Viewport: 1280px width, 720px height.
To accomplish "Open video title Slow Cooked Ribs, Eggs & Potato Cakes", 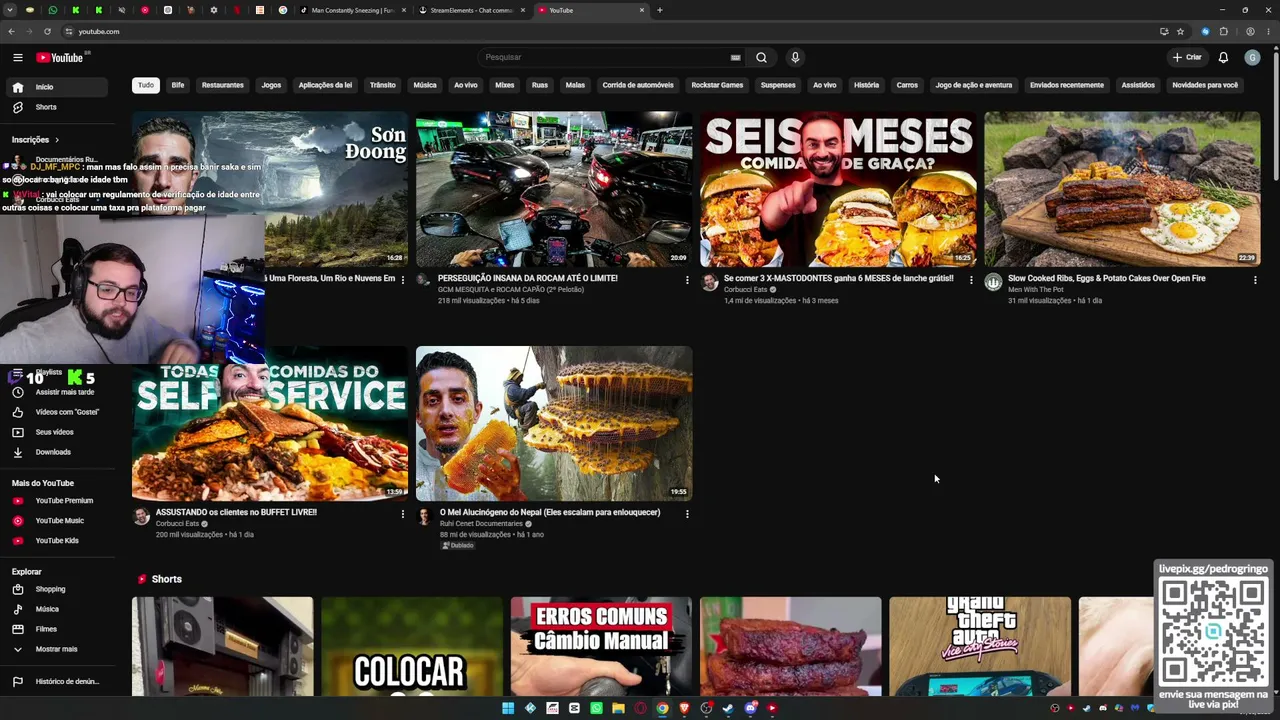I will 1107,279.
